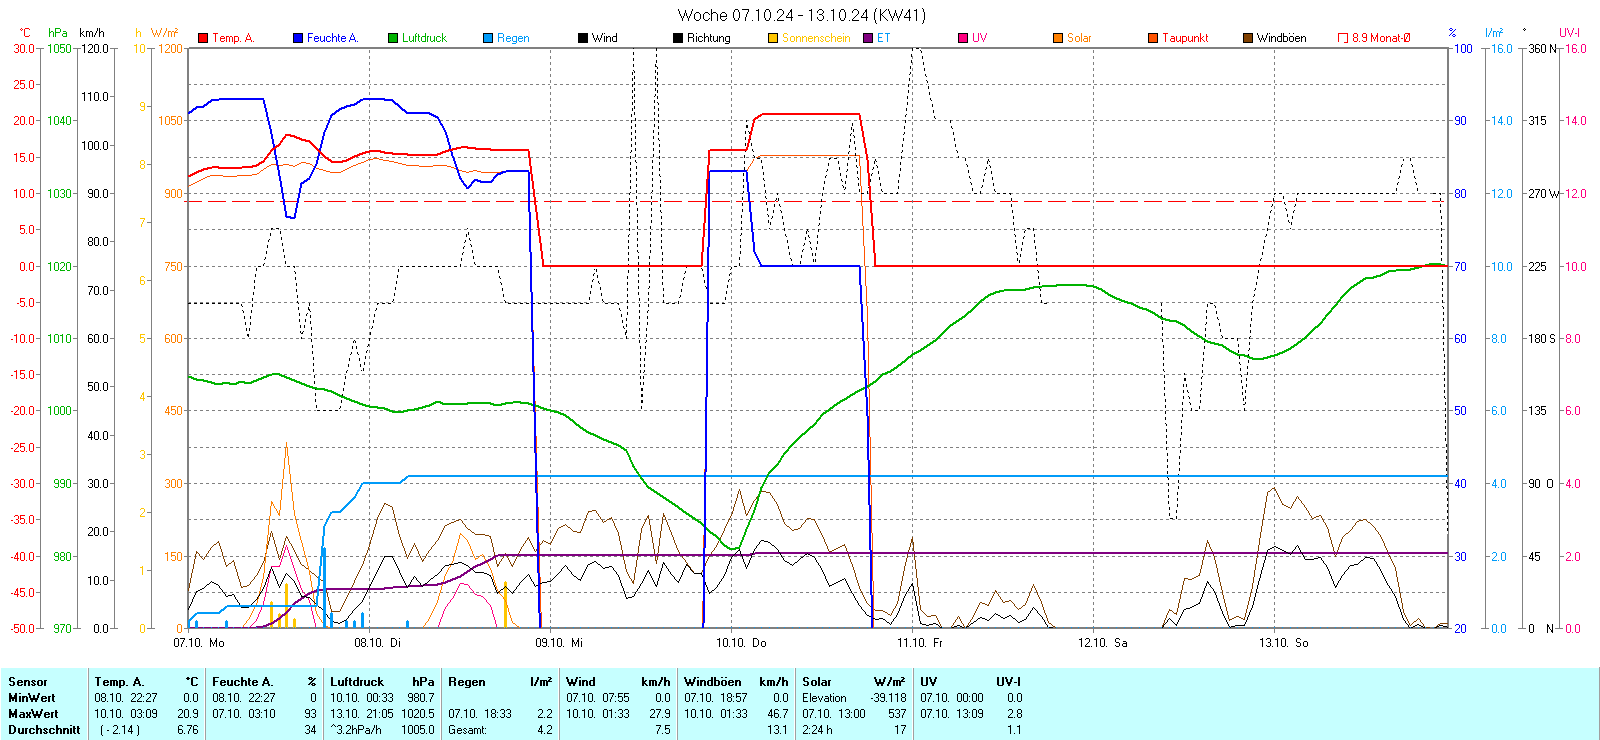Click the Durchschnitt row label
The width and height of the screenshot is (1600, 740).
tap(44, 730)
